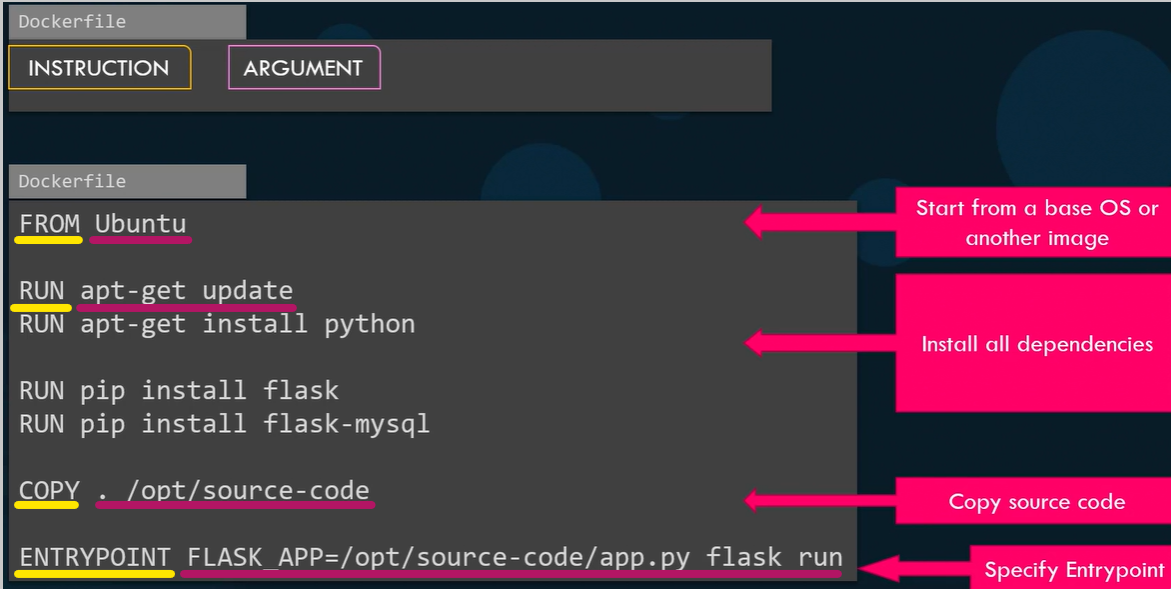Select the pink-underlined Ubuntu argument
The image size is (1171, 589).
click(139, 223)
